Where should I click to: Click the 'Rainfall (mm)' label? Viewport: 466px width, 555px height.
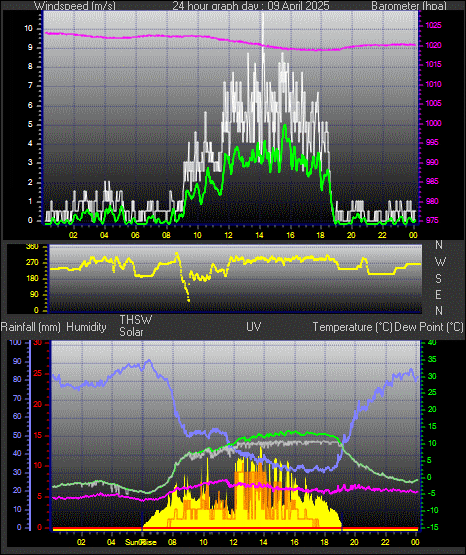31,327
